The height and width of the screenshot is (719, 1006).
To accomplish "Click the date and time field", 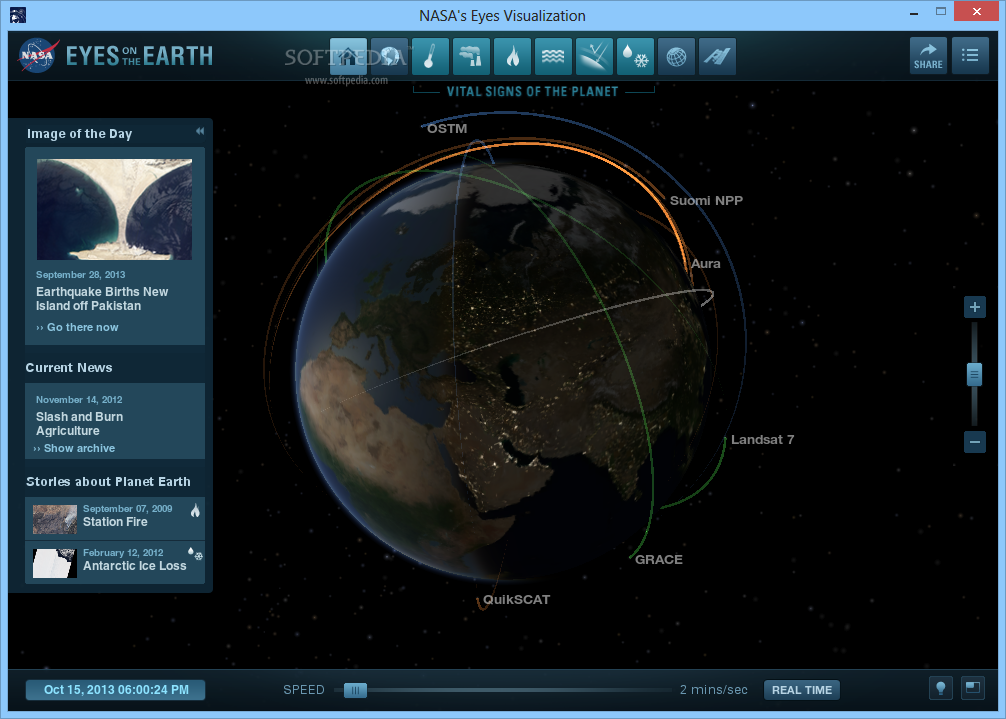I will 115,690.
